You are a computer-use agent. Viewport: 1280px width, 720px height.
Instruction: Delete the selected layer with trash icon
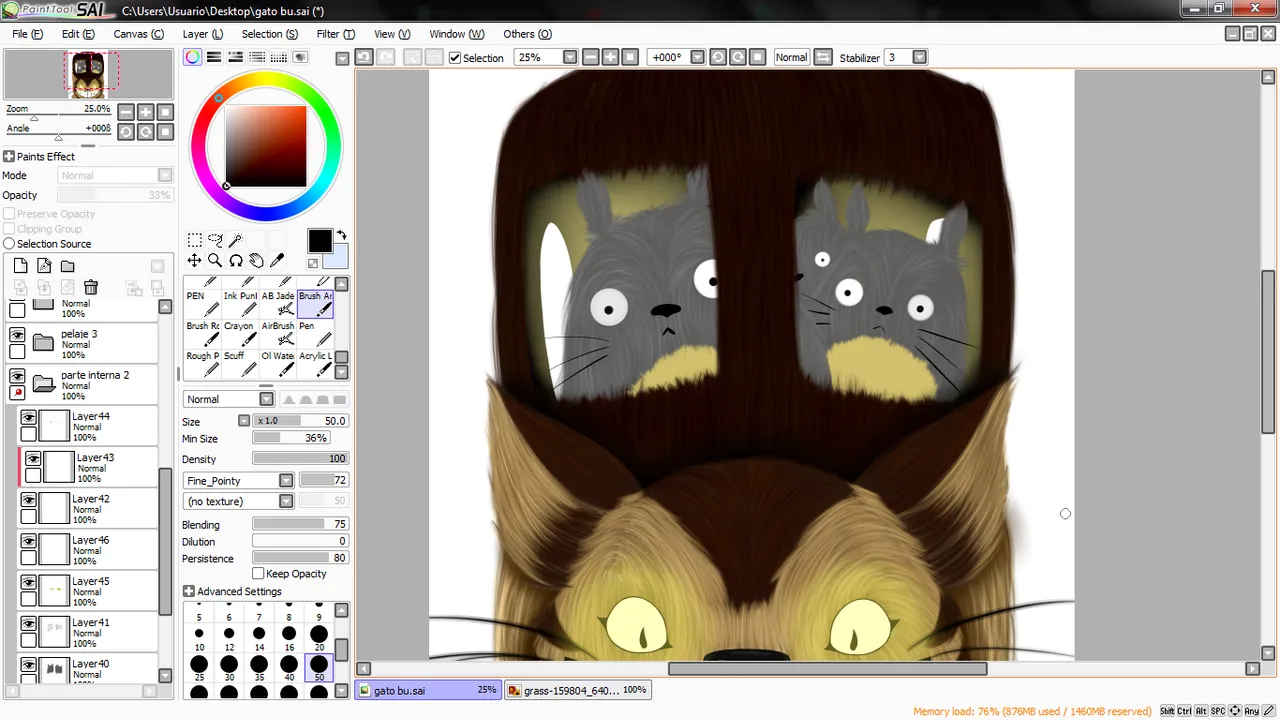[x=91, y=288]
